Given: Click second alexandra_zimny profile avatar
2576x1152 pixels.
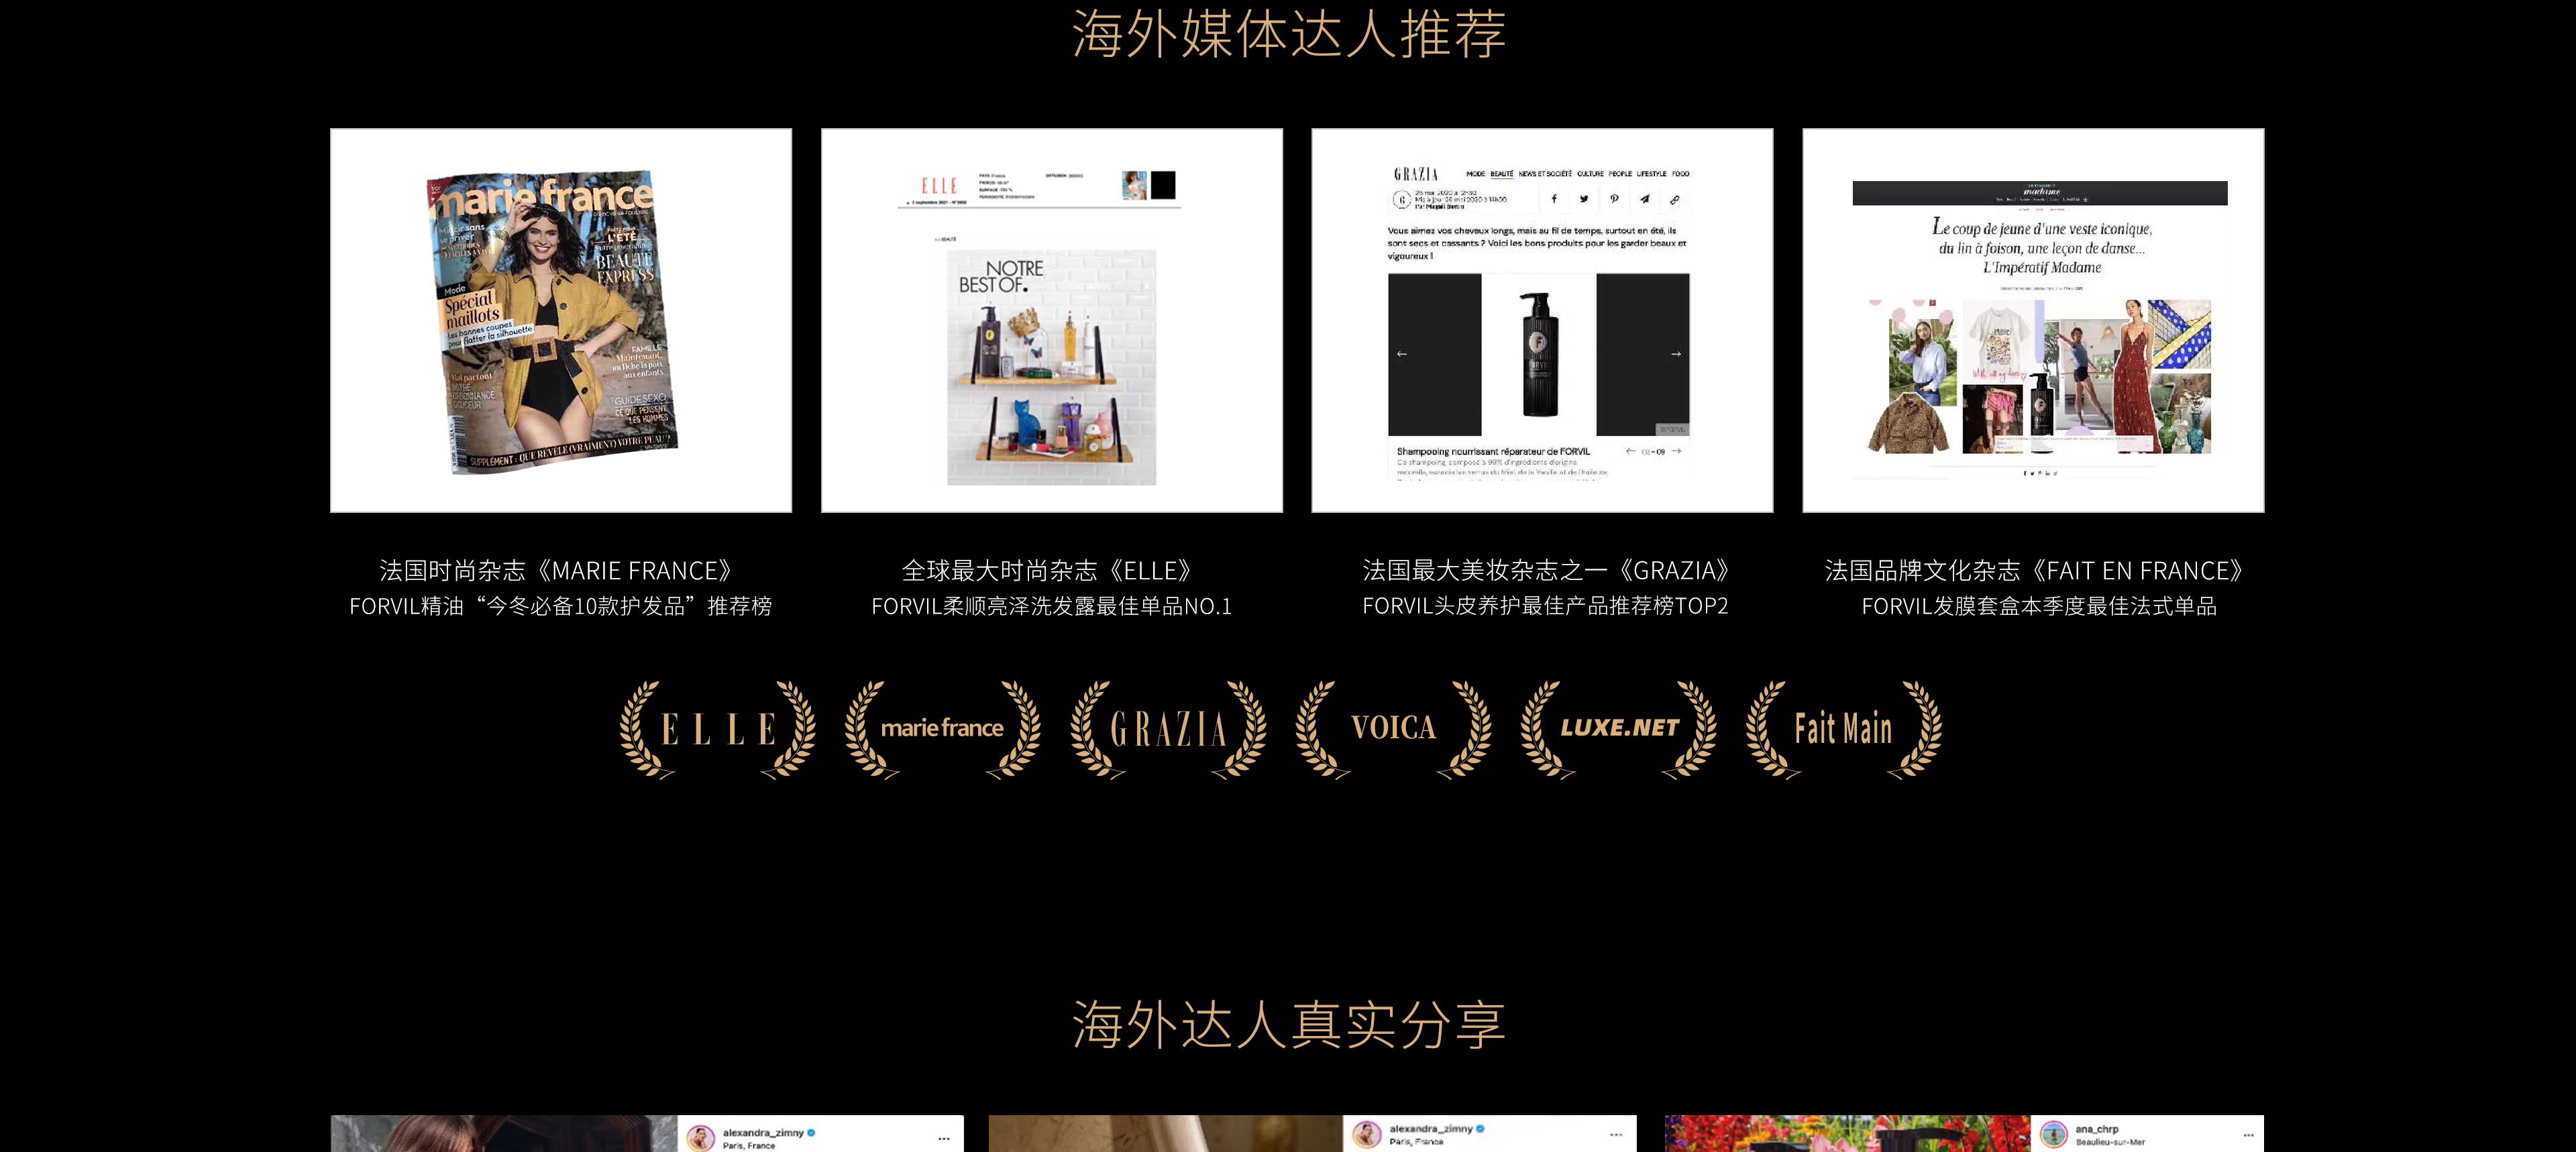Looking at the screenshot, I should click(x=1366, y=1134).
